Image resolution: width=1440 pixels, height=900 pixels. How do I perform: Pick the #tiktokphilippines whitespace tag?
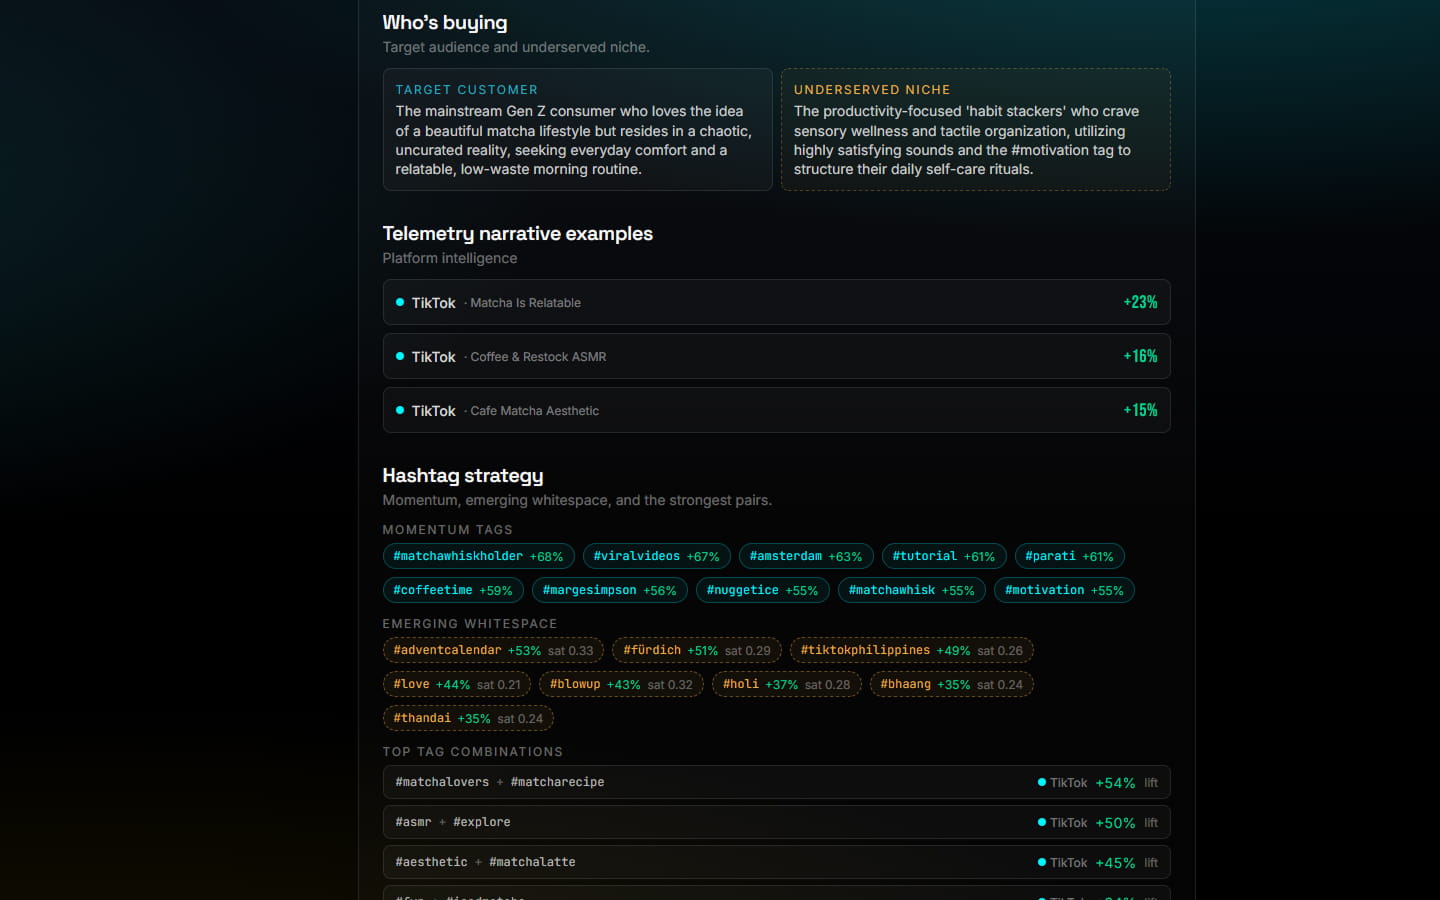click(912, 650)
